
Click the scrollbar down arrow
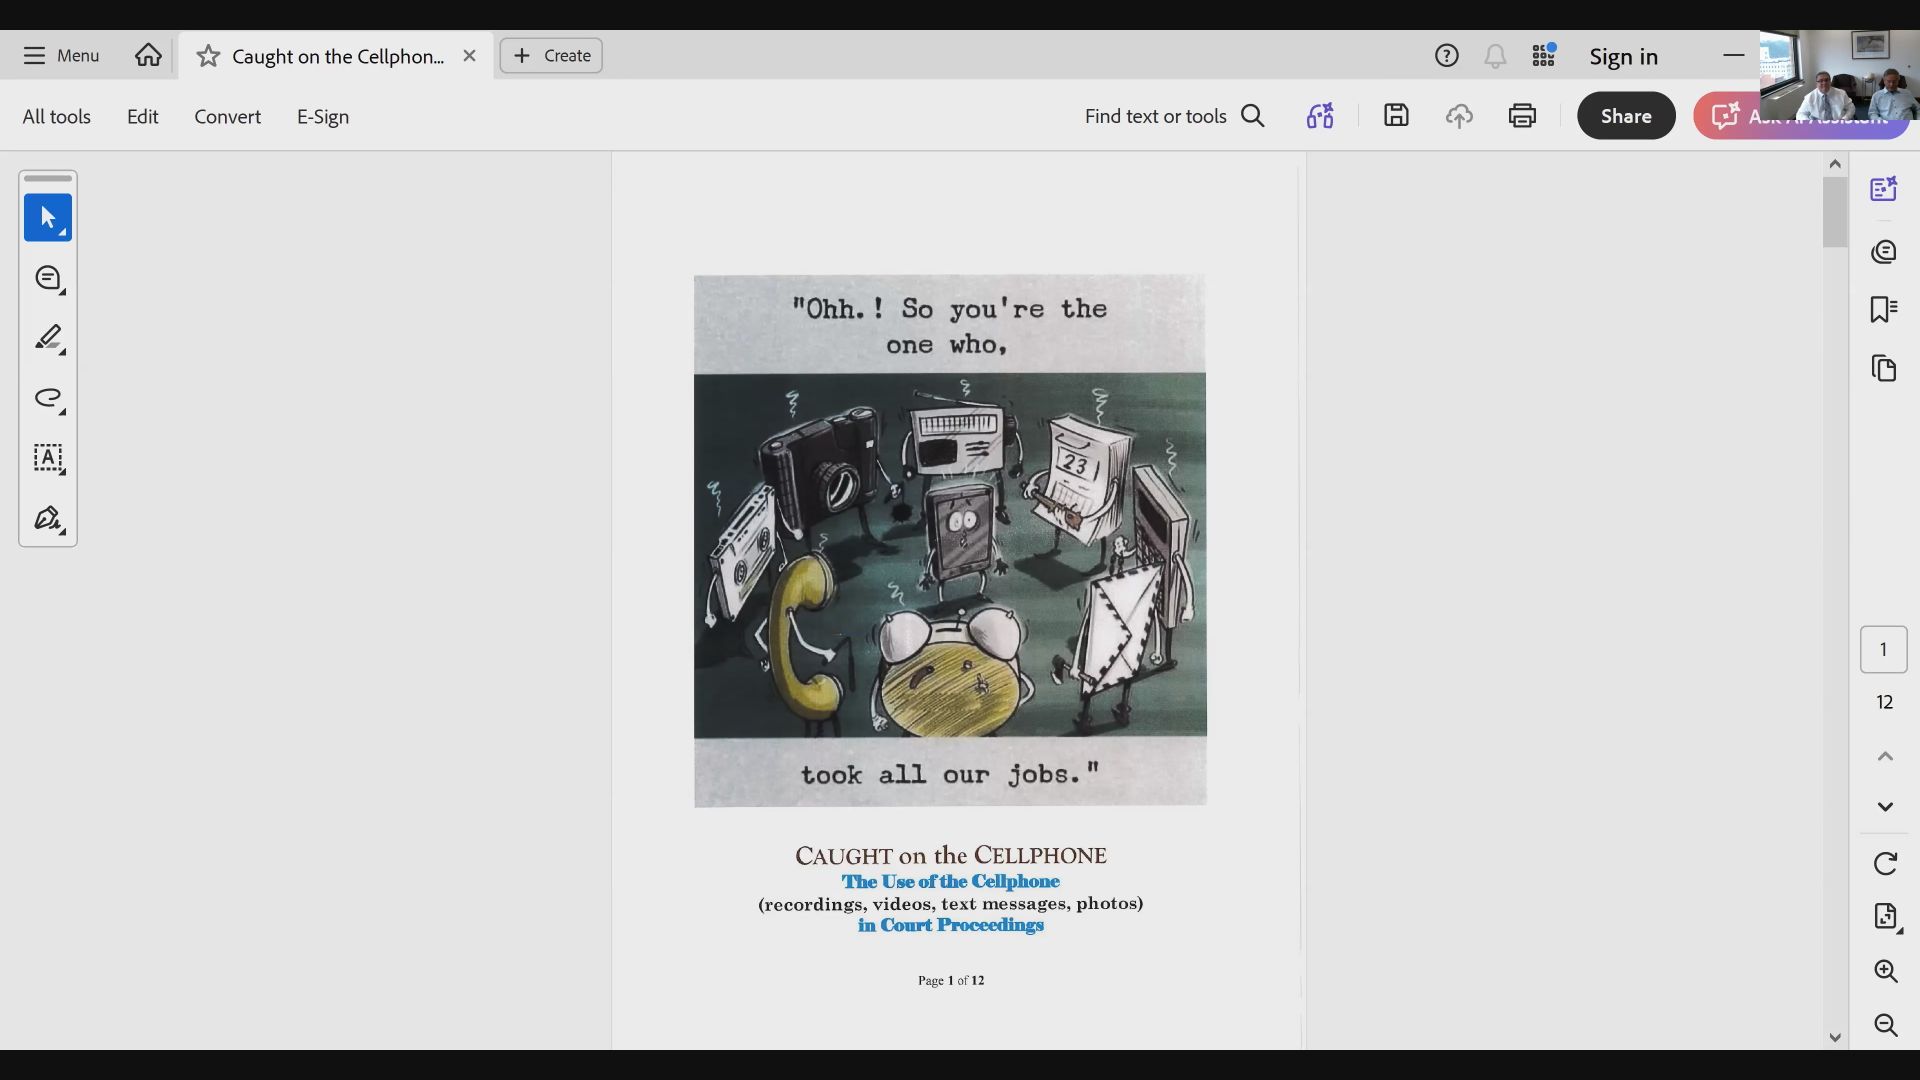[1835, 1038]
